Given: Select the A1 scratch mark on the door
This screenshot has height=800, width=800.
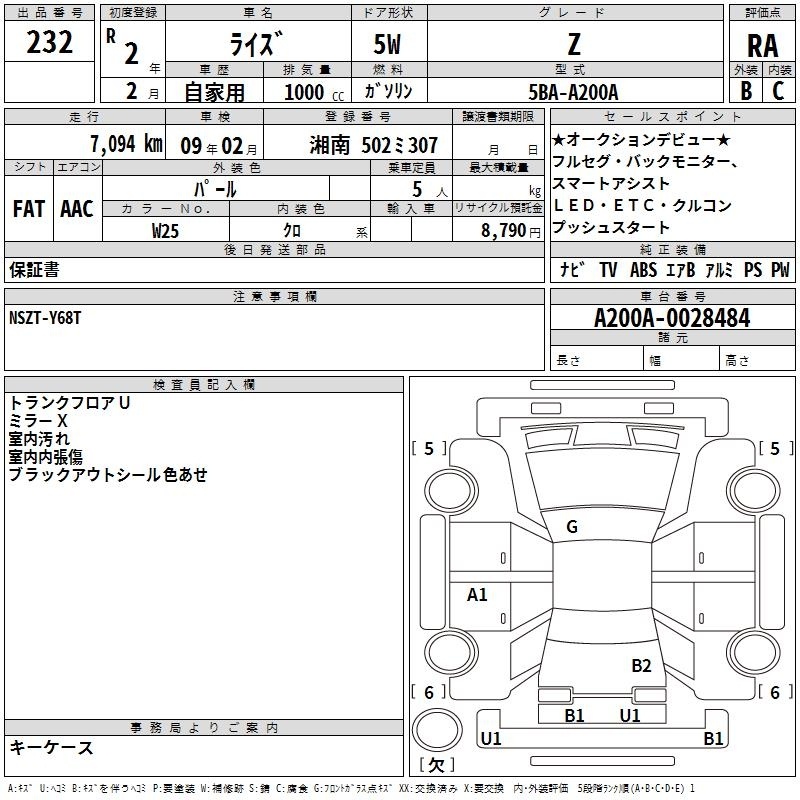Looking at the screenshot, I should [x=477, y=594].
